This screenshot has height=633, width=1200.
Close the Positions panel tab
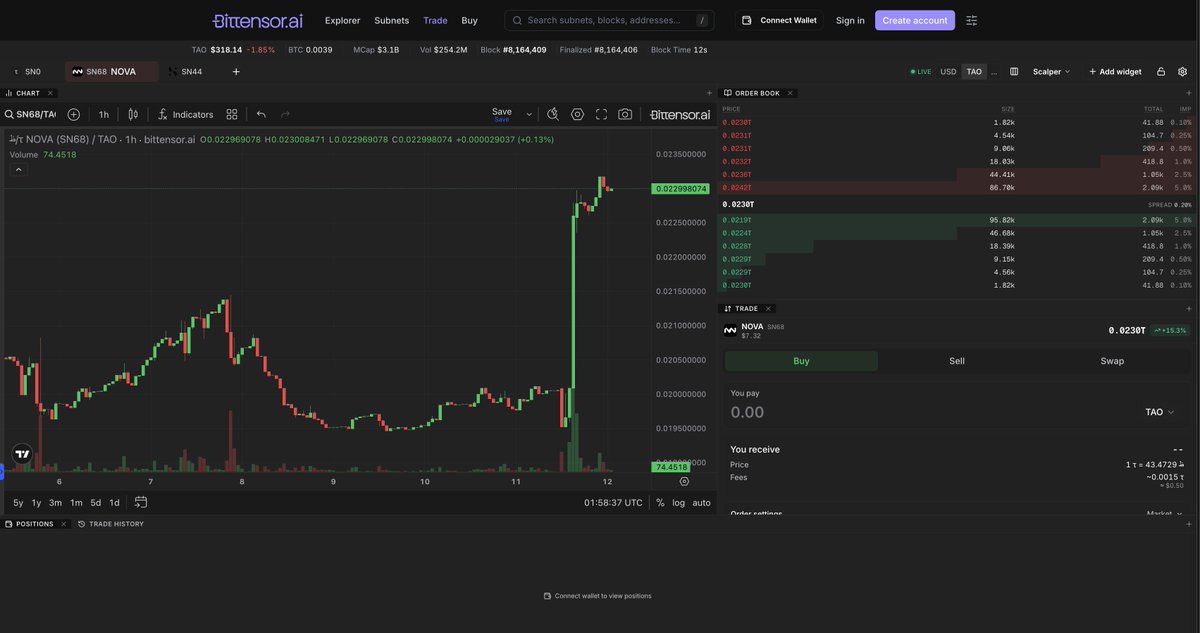64,524
